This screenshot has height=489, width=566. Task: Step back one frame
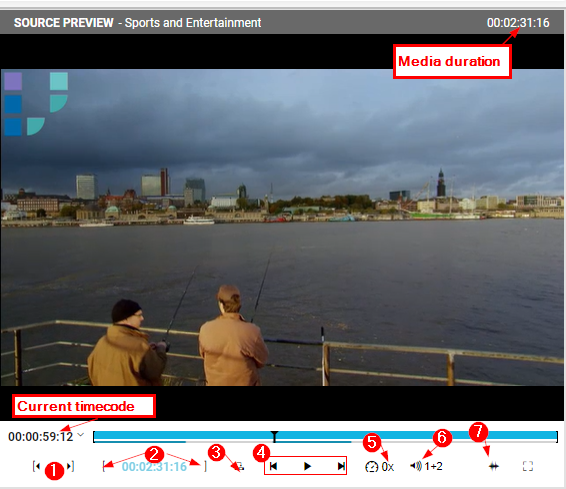pyautogui.click(x=273, y=466)
